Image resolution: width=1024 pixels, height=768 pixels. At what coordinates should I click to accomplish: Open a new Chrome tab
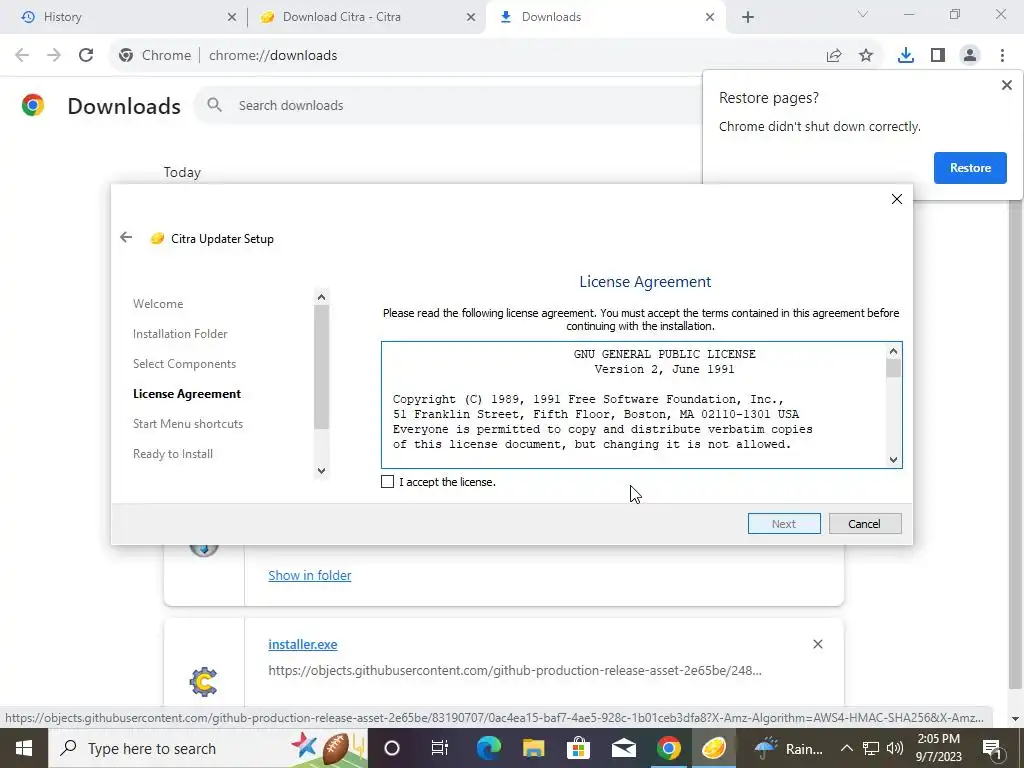pyautogui.click(x=748, y=17)
